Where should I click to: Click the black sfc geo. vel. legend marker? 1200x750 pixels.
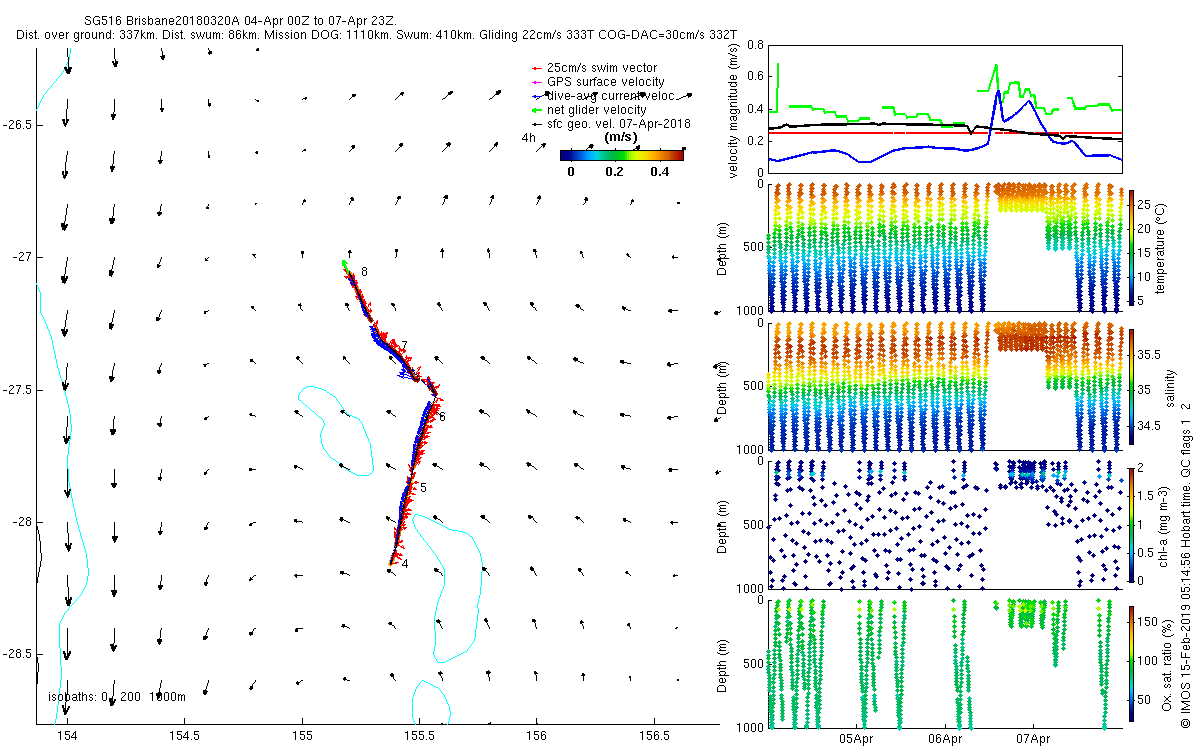tap(537, 124)
